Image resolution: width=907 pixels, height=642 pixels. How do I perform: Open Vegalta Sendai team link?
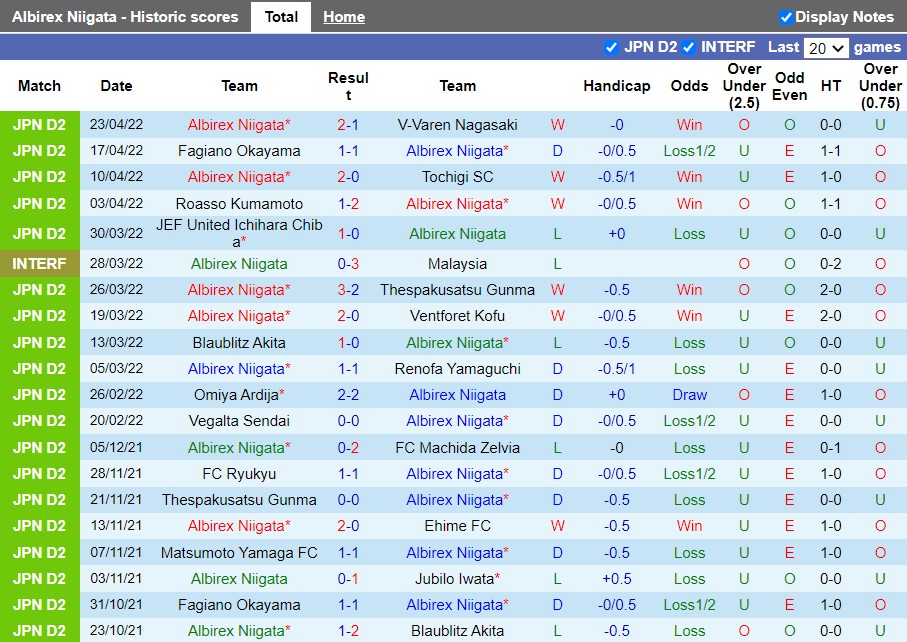[239, 421]
